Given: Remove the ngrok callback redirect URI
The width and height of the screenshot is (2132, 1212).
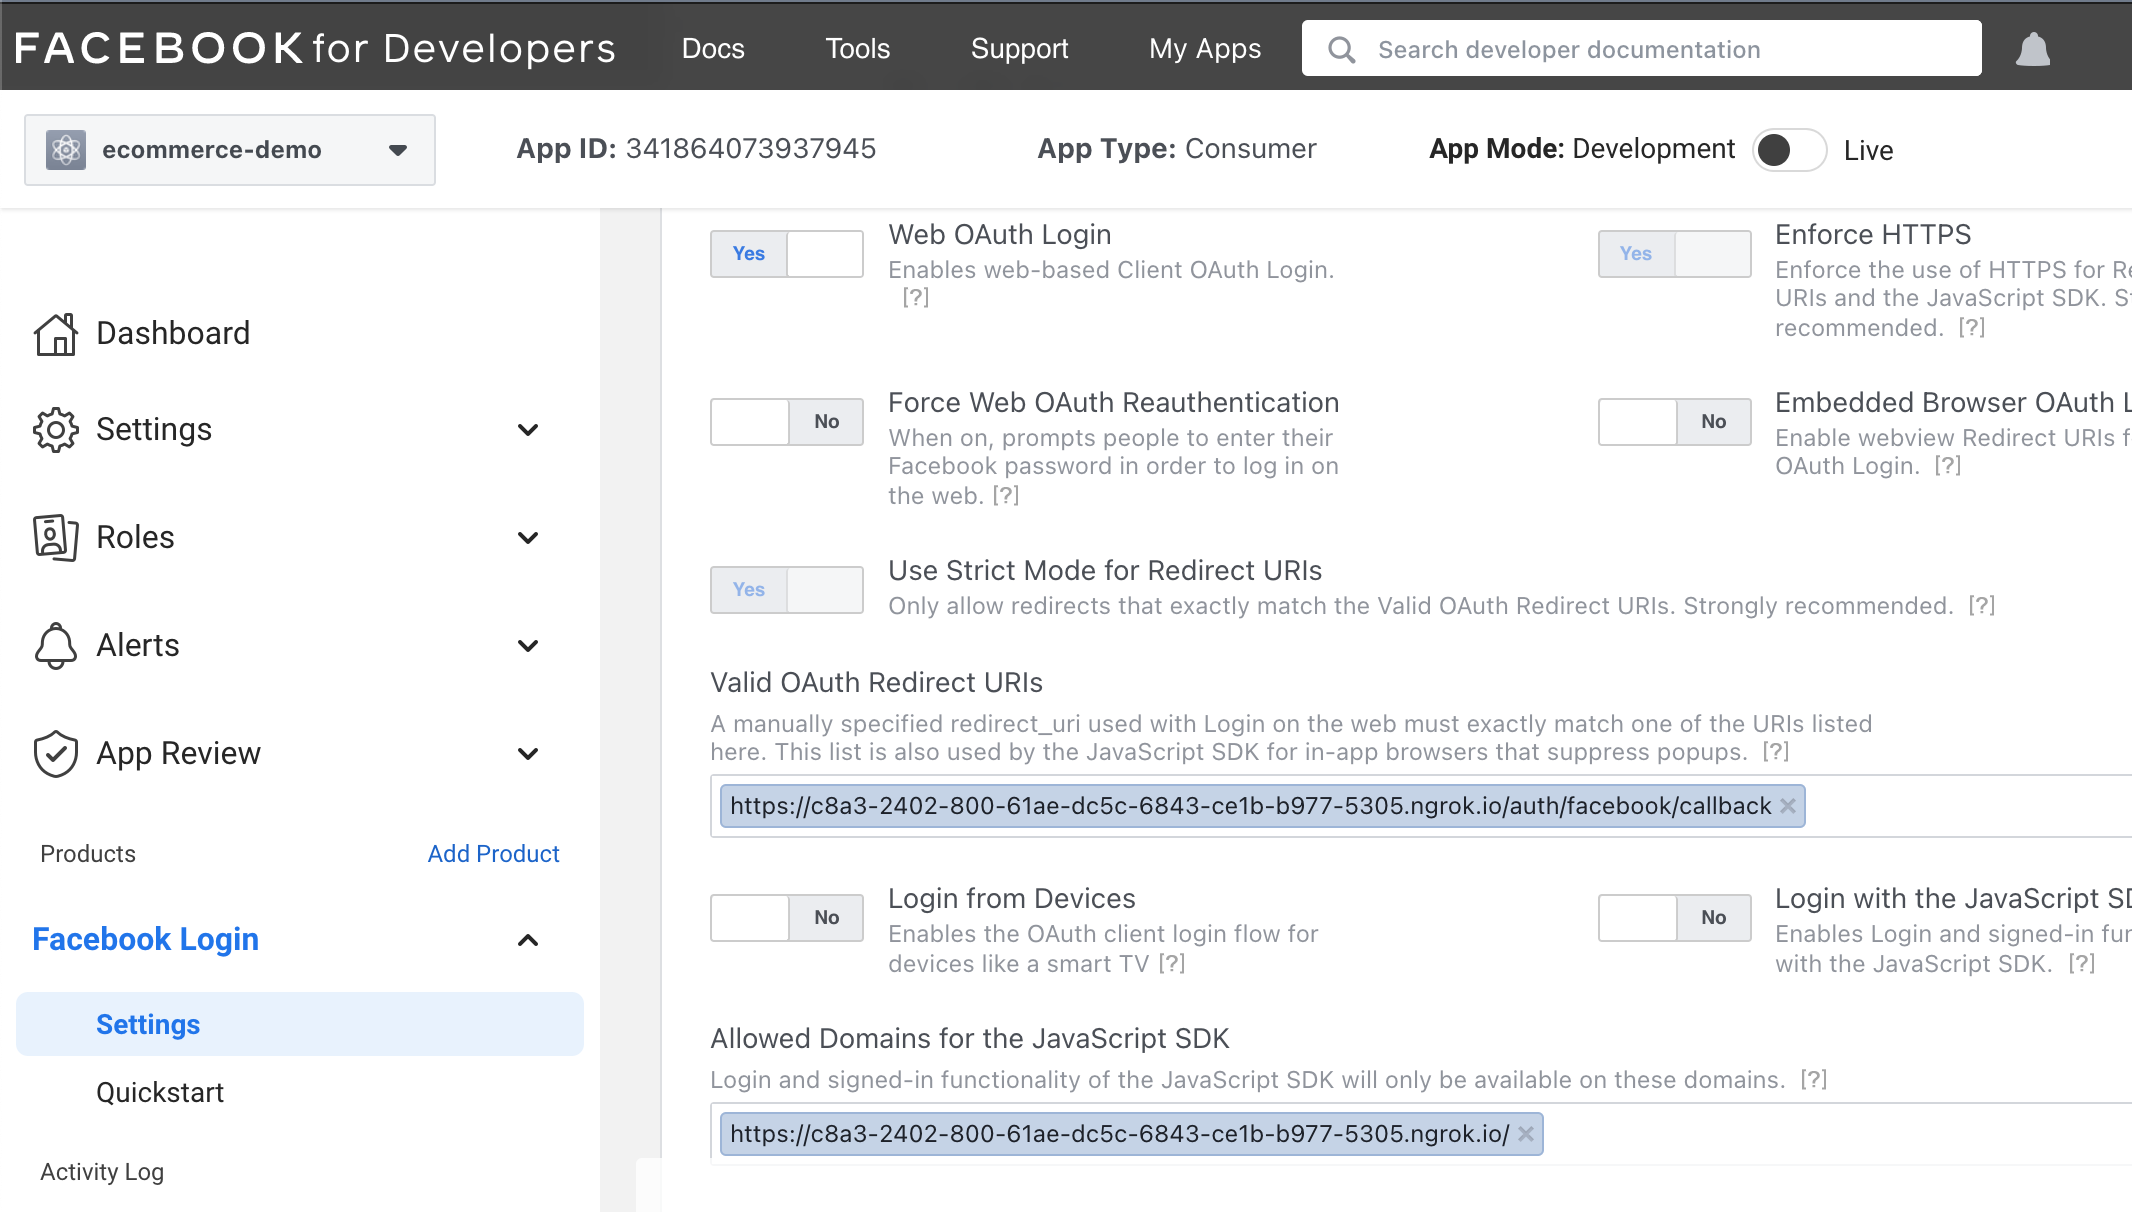Looking at the screenshot, I should tap(1788, 806).
